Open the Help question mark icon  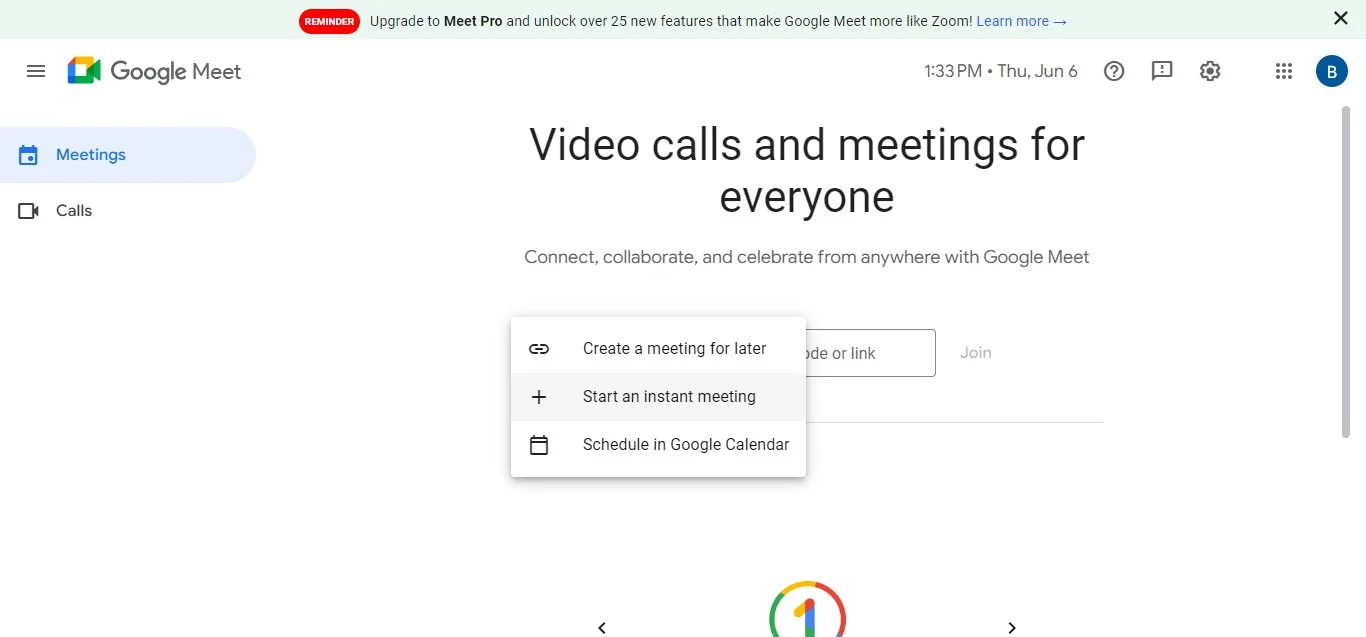point(1114,71)
